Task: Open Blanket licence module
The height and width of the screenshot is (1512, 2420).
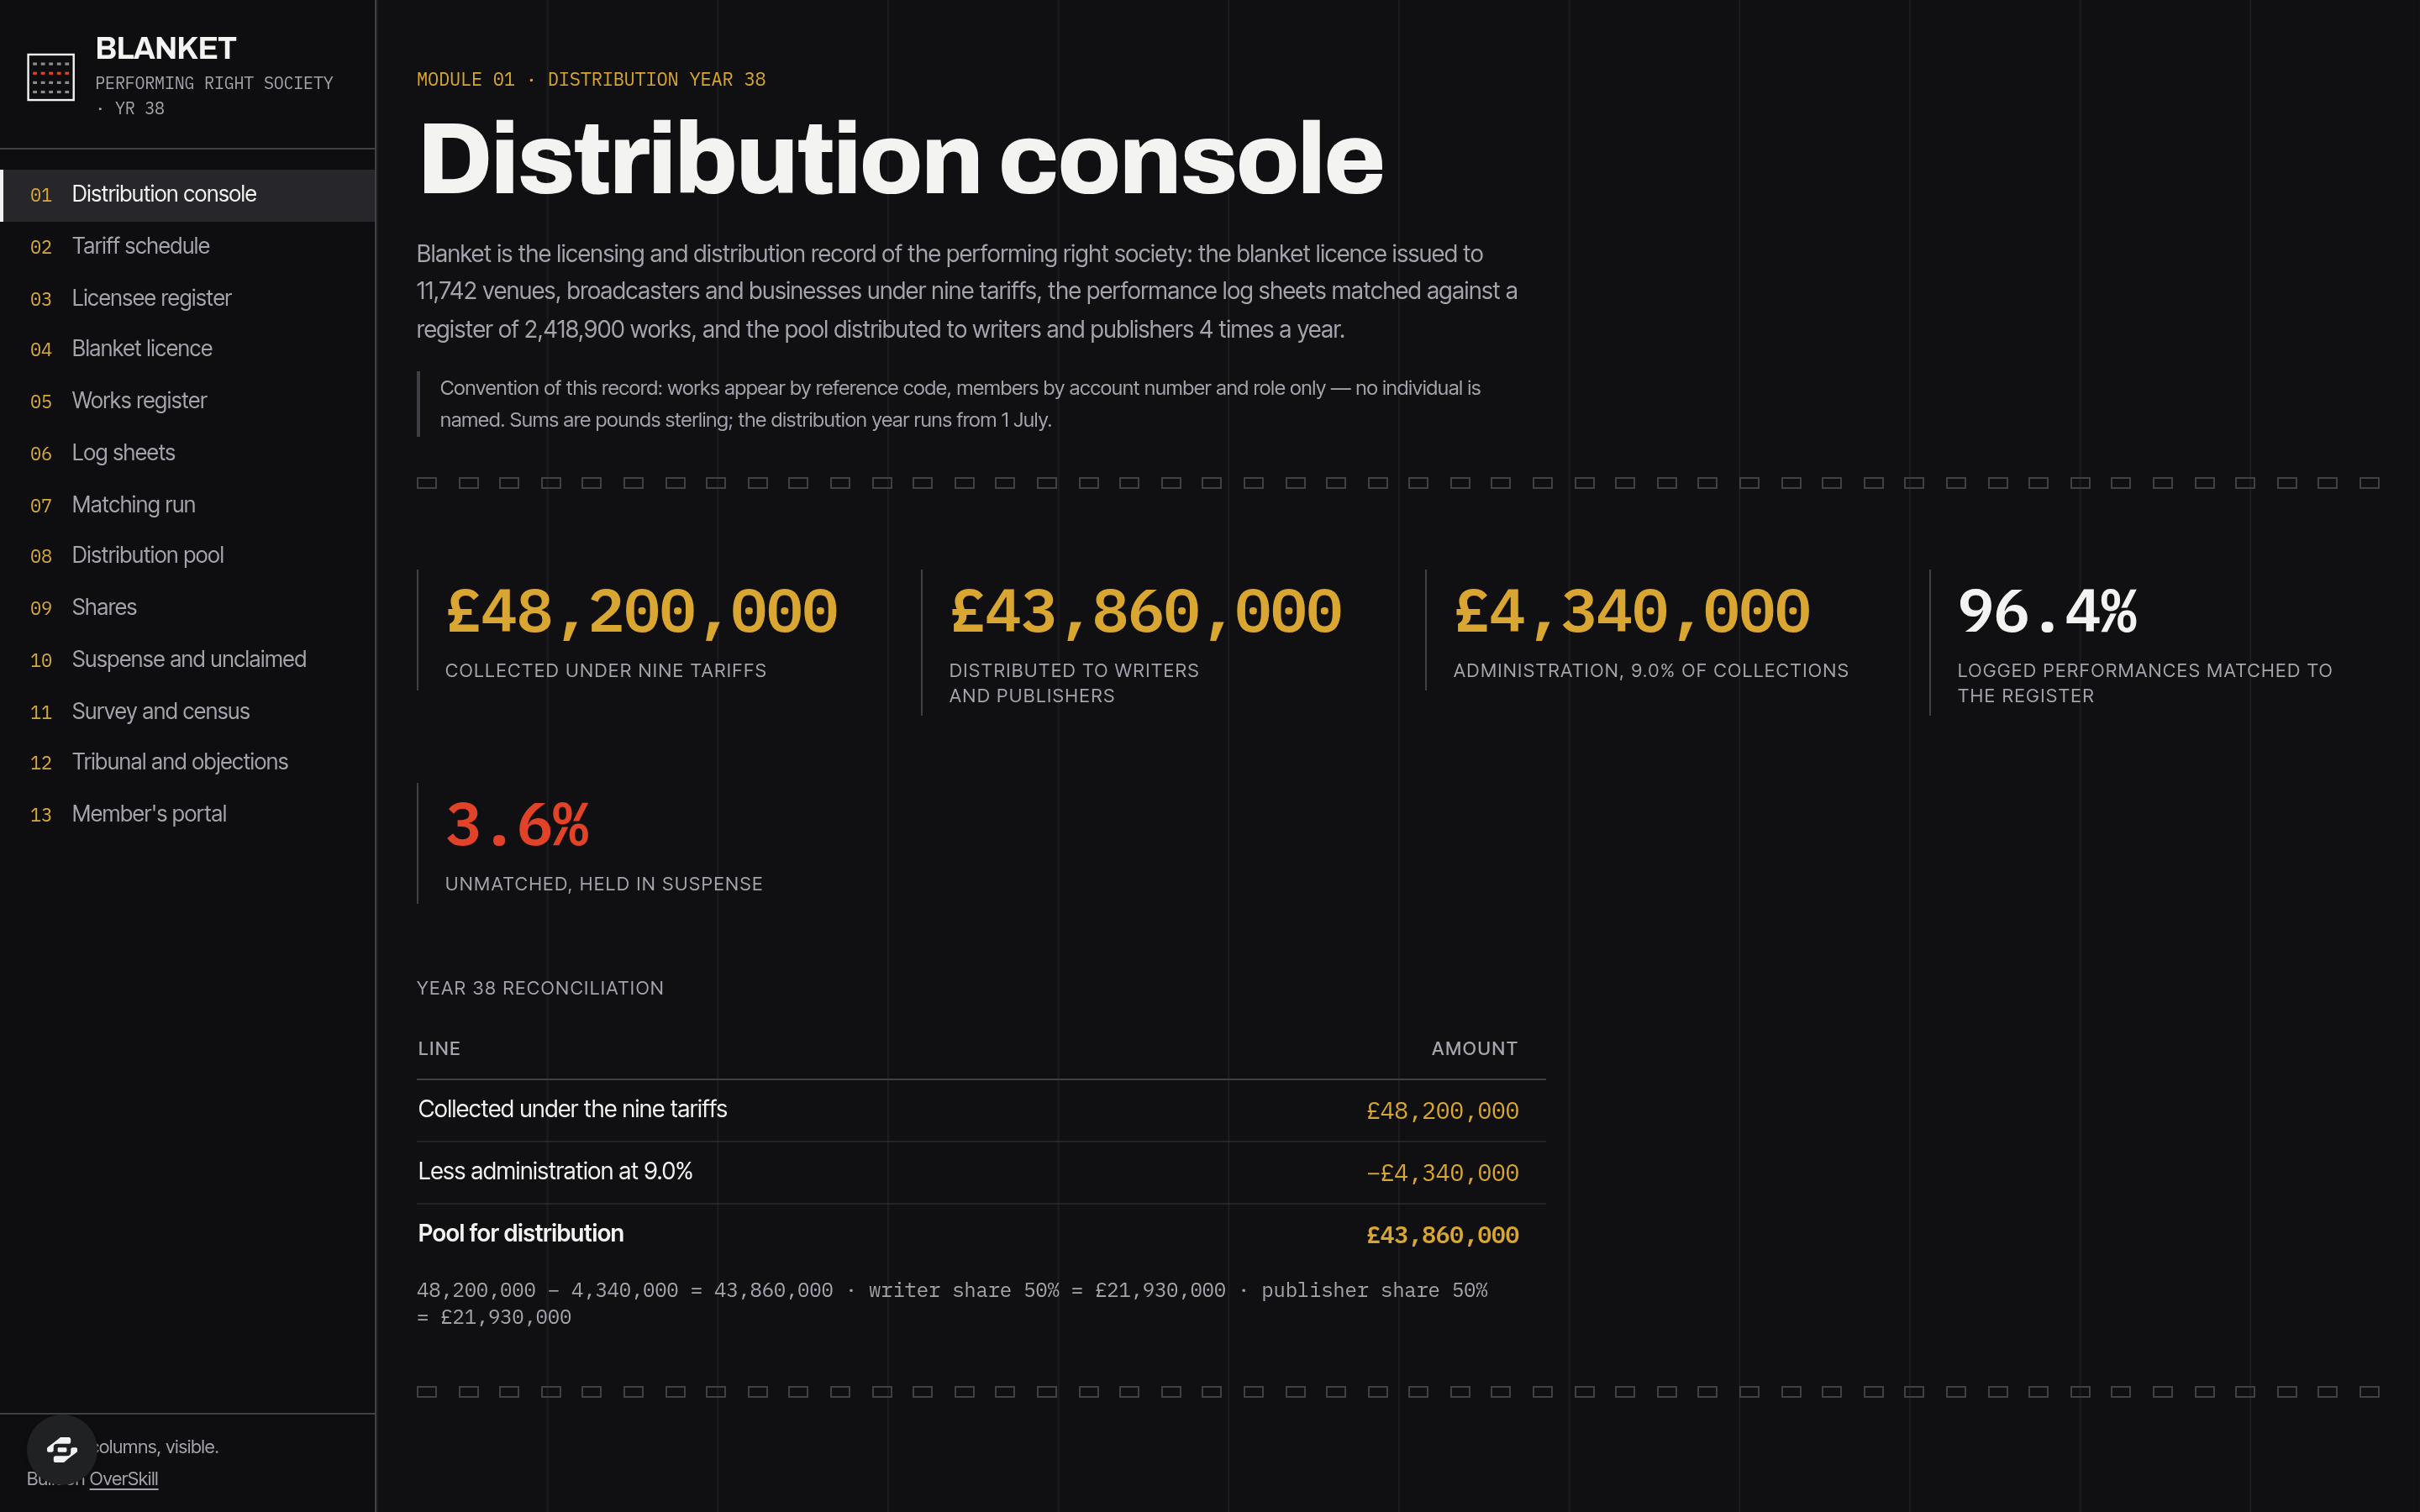Action: point(188,349)
